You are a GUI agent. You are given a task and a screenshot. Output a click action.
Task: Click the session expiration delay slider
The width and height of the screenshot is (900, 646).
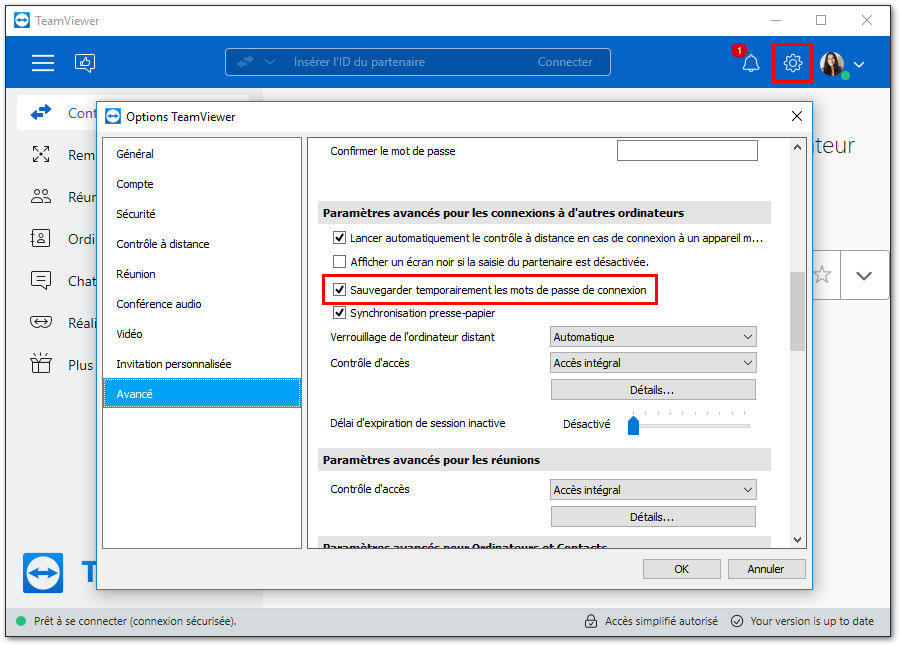pyautogui.click(x=689, y=424)
